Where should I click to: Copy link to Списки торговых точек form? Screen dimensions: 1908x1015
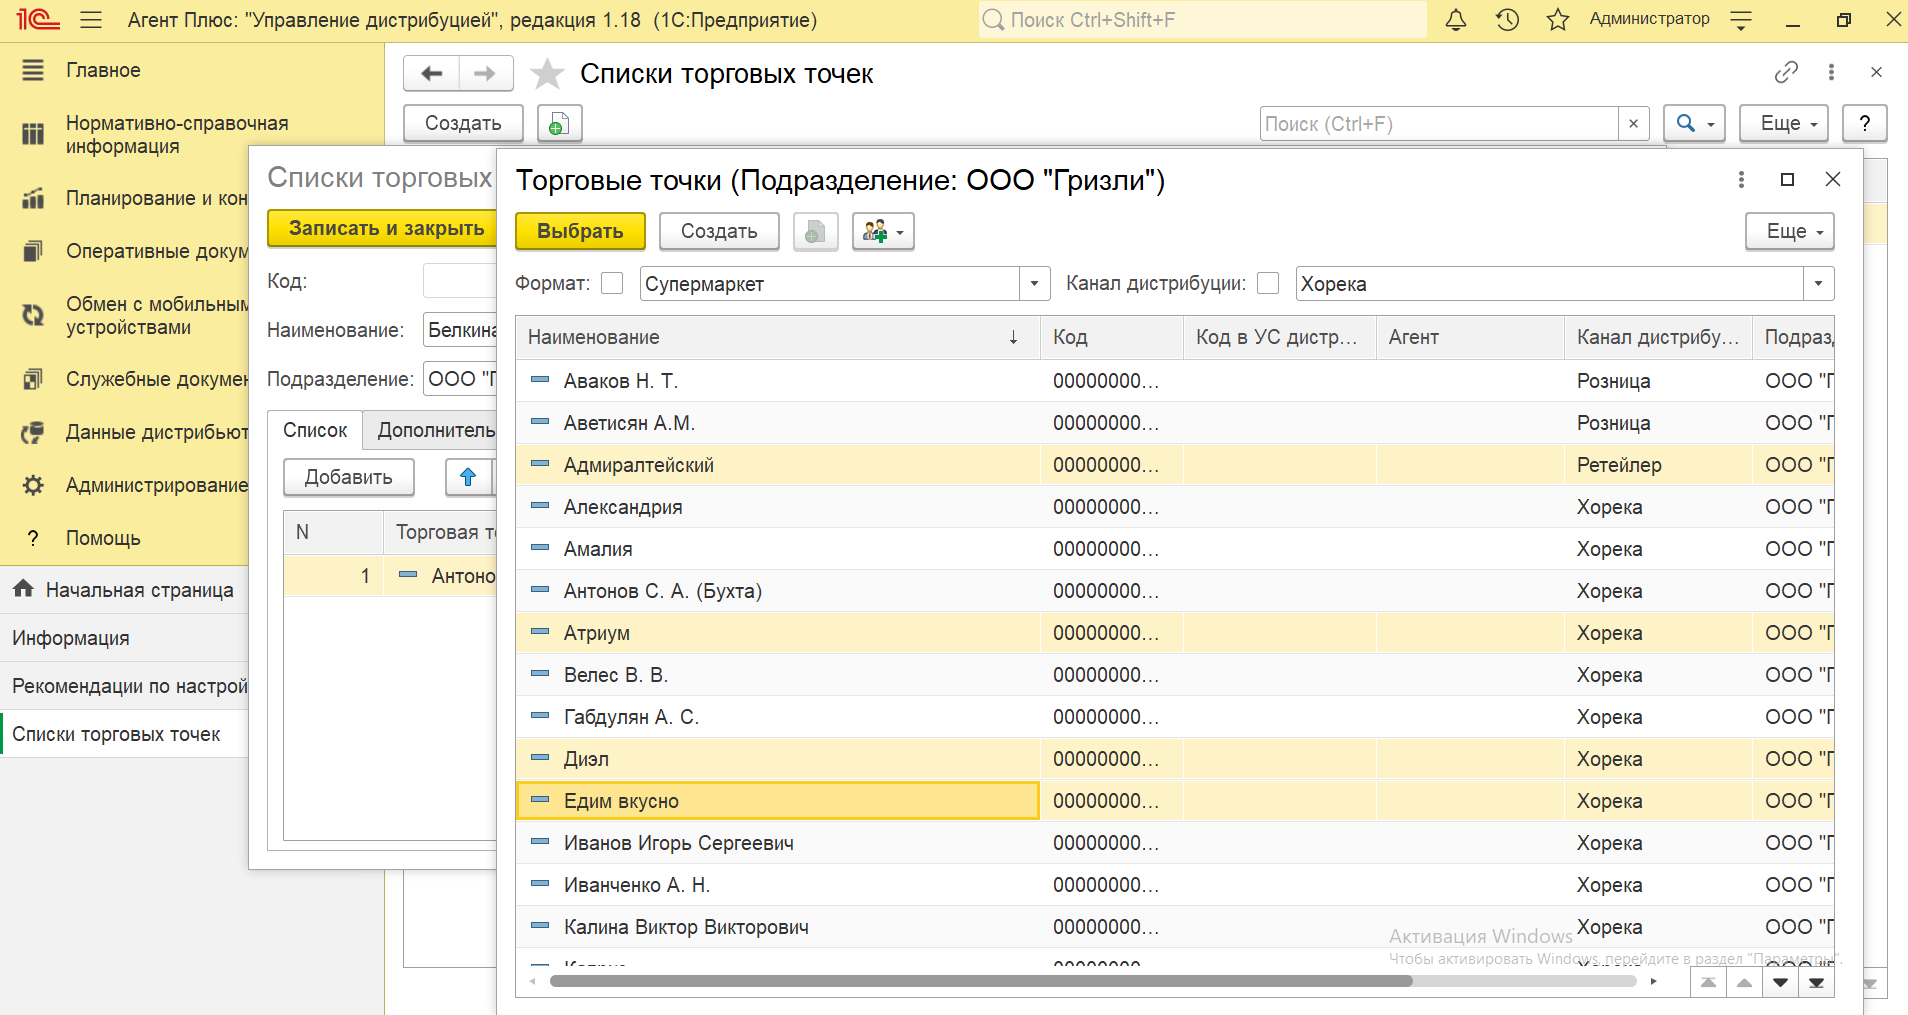pos(1786,72)
